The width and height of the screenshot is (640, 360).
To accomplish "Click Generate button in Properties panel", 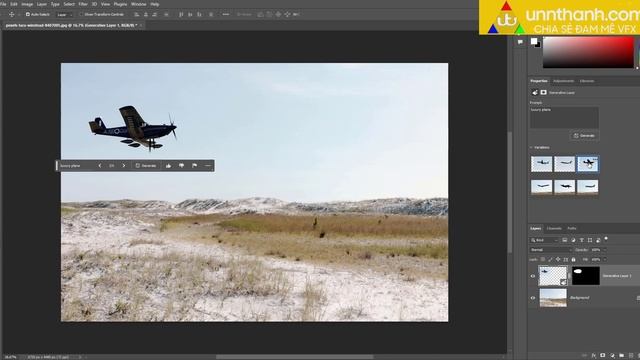I will pyautogui.click(x=584, y=136).
